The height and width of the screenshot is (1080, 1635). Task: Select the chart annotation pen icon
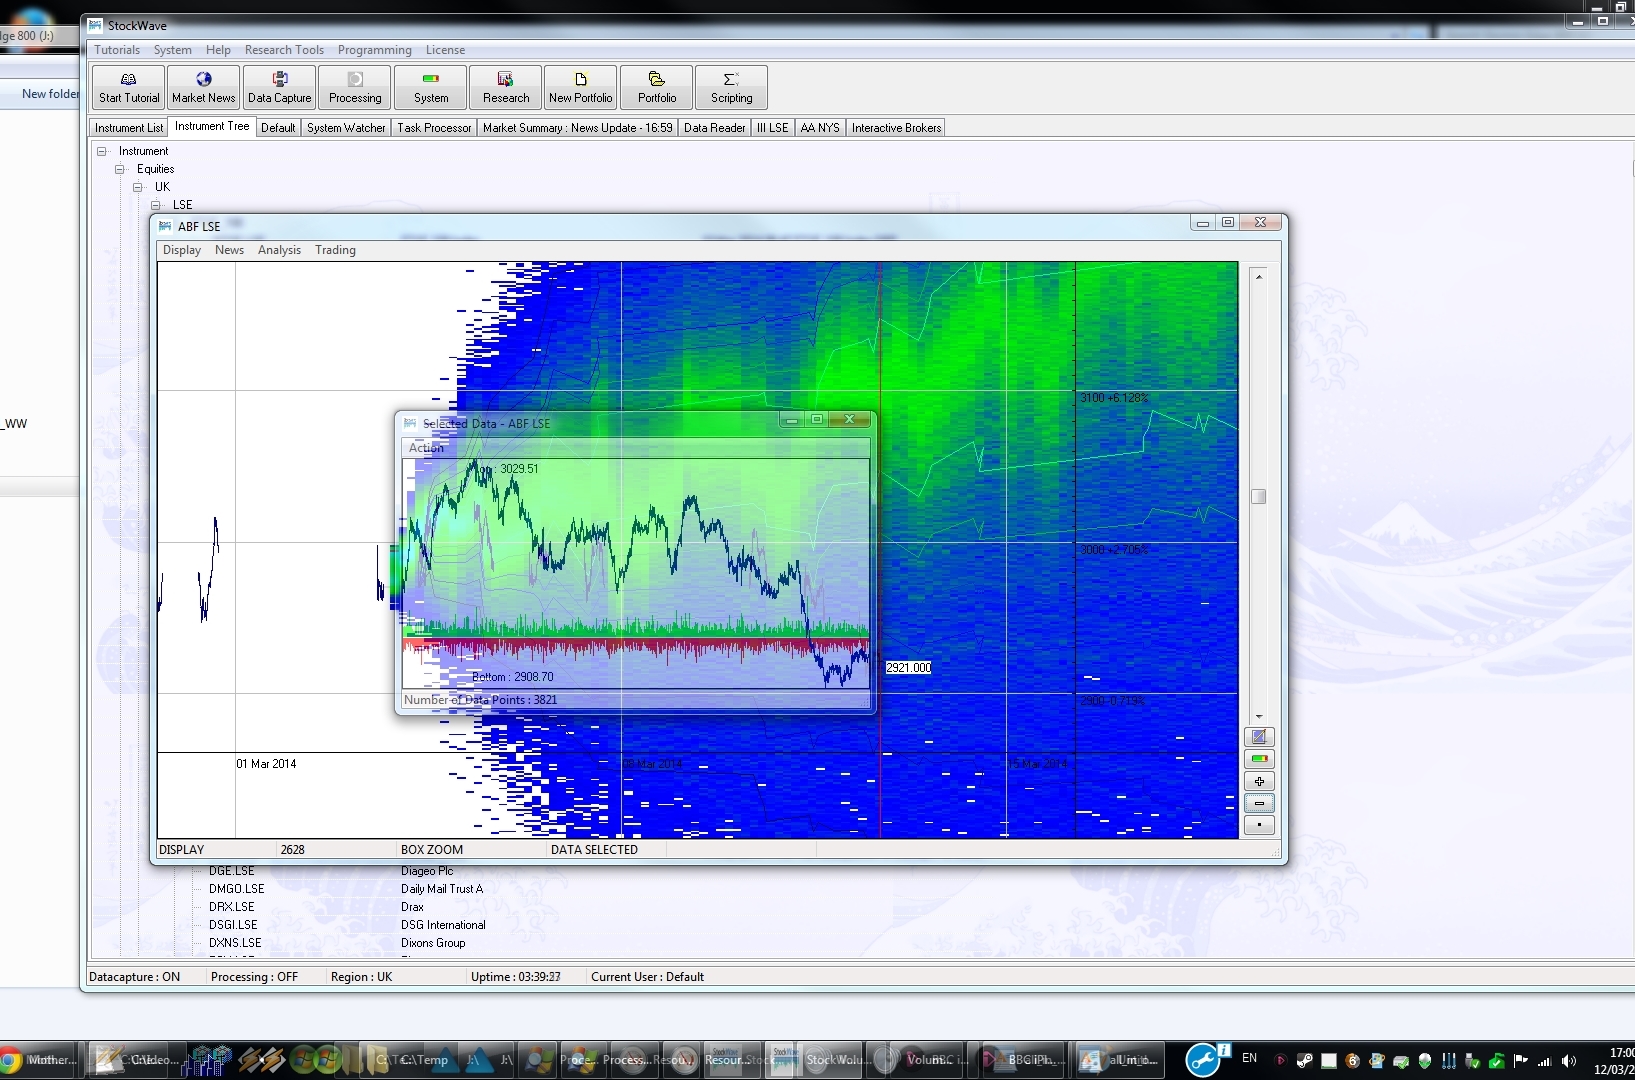coord(1260,737)
